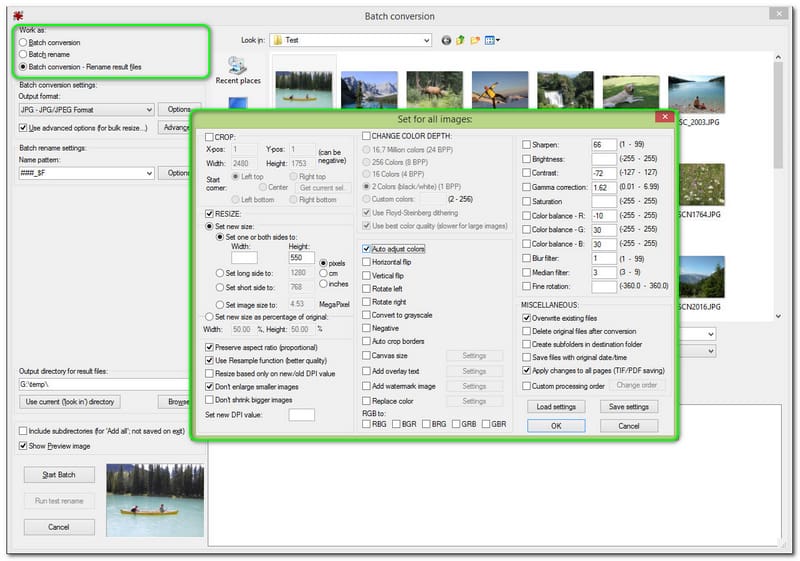Toggle Auto adjust colors checkbox
800x561 pixels.
click(x=367, y=248)
